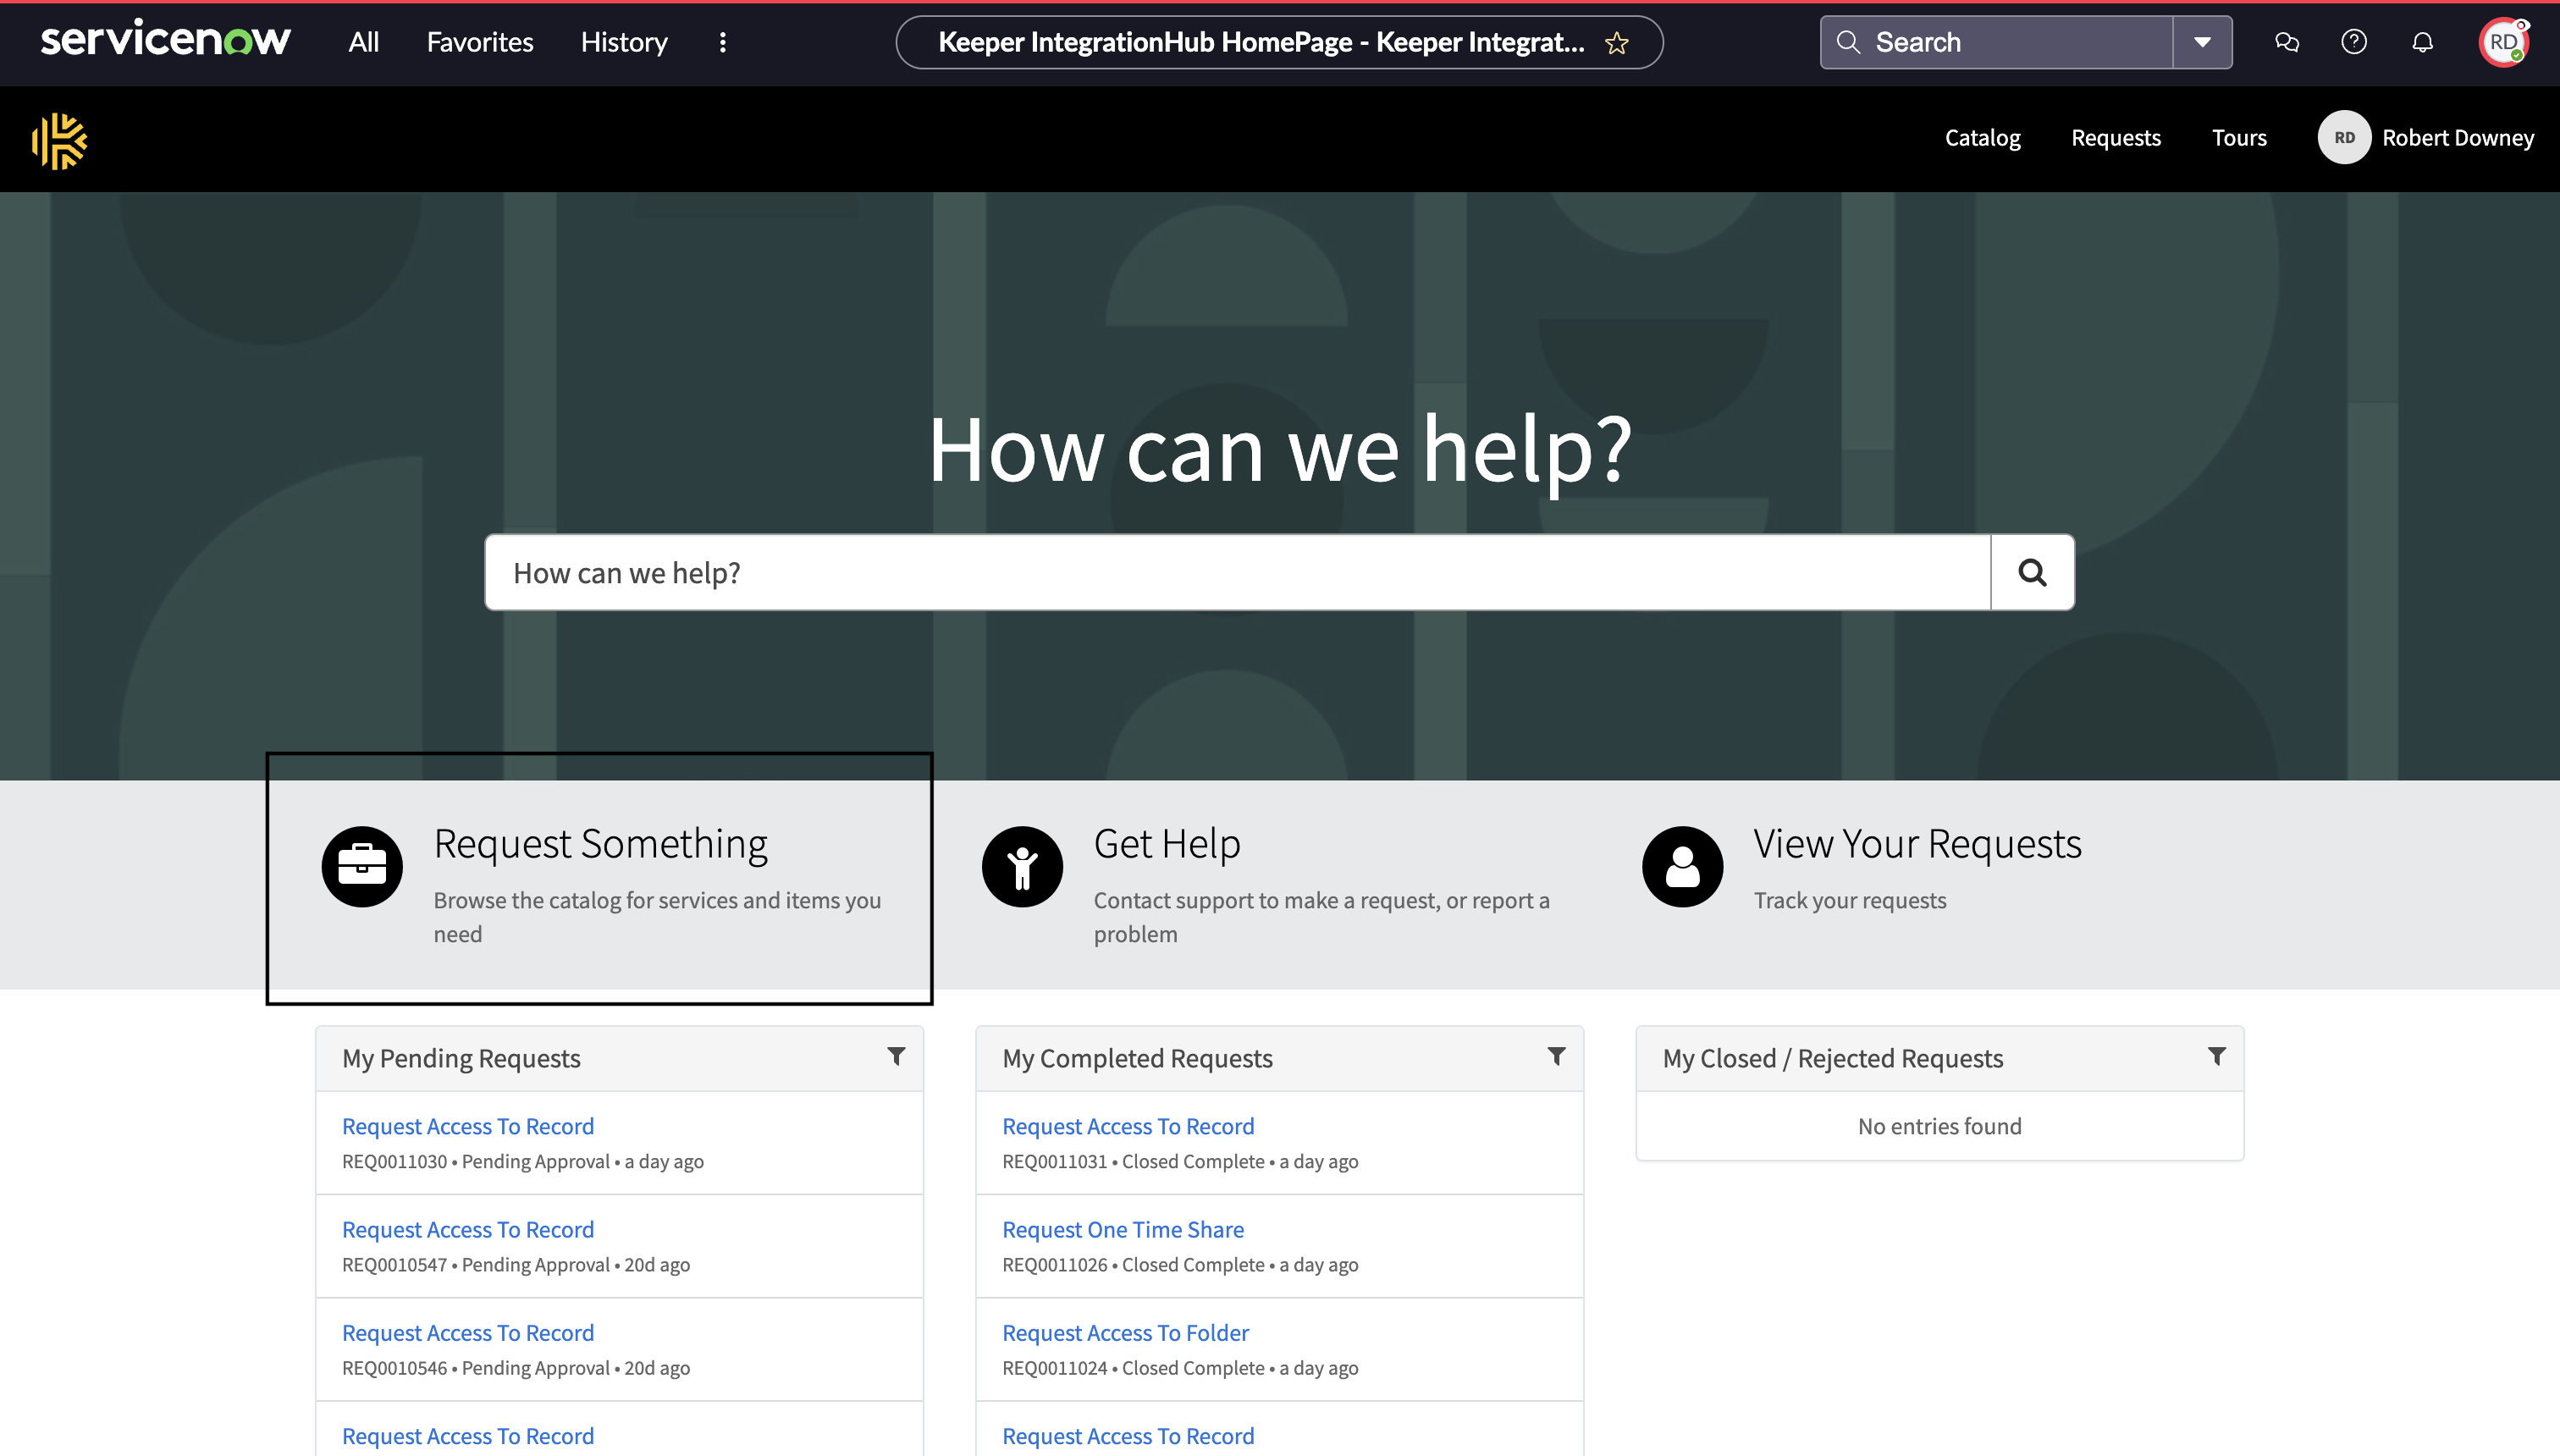
Task: Open the three-dot more menu
Action: tap(722, 42)
